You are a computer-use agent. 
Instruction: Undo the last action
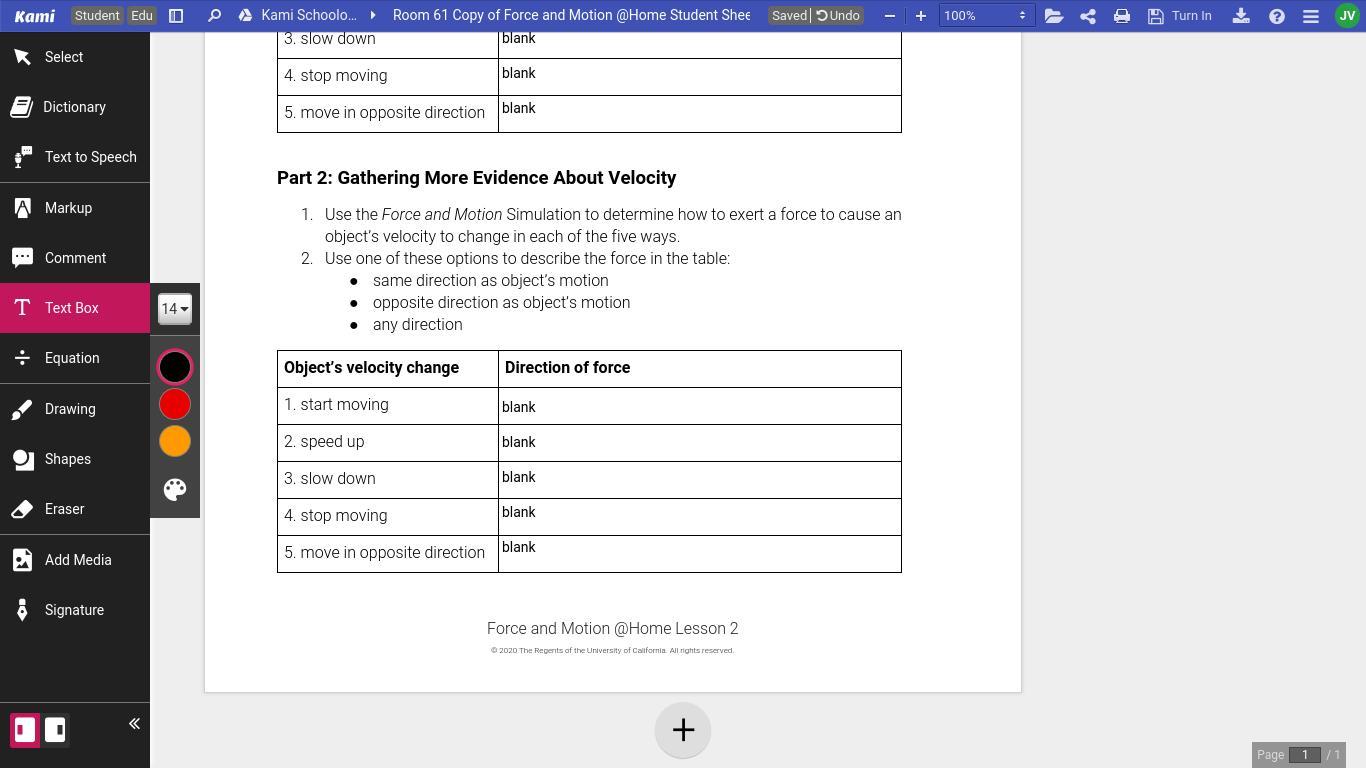838,16
